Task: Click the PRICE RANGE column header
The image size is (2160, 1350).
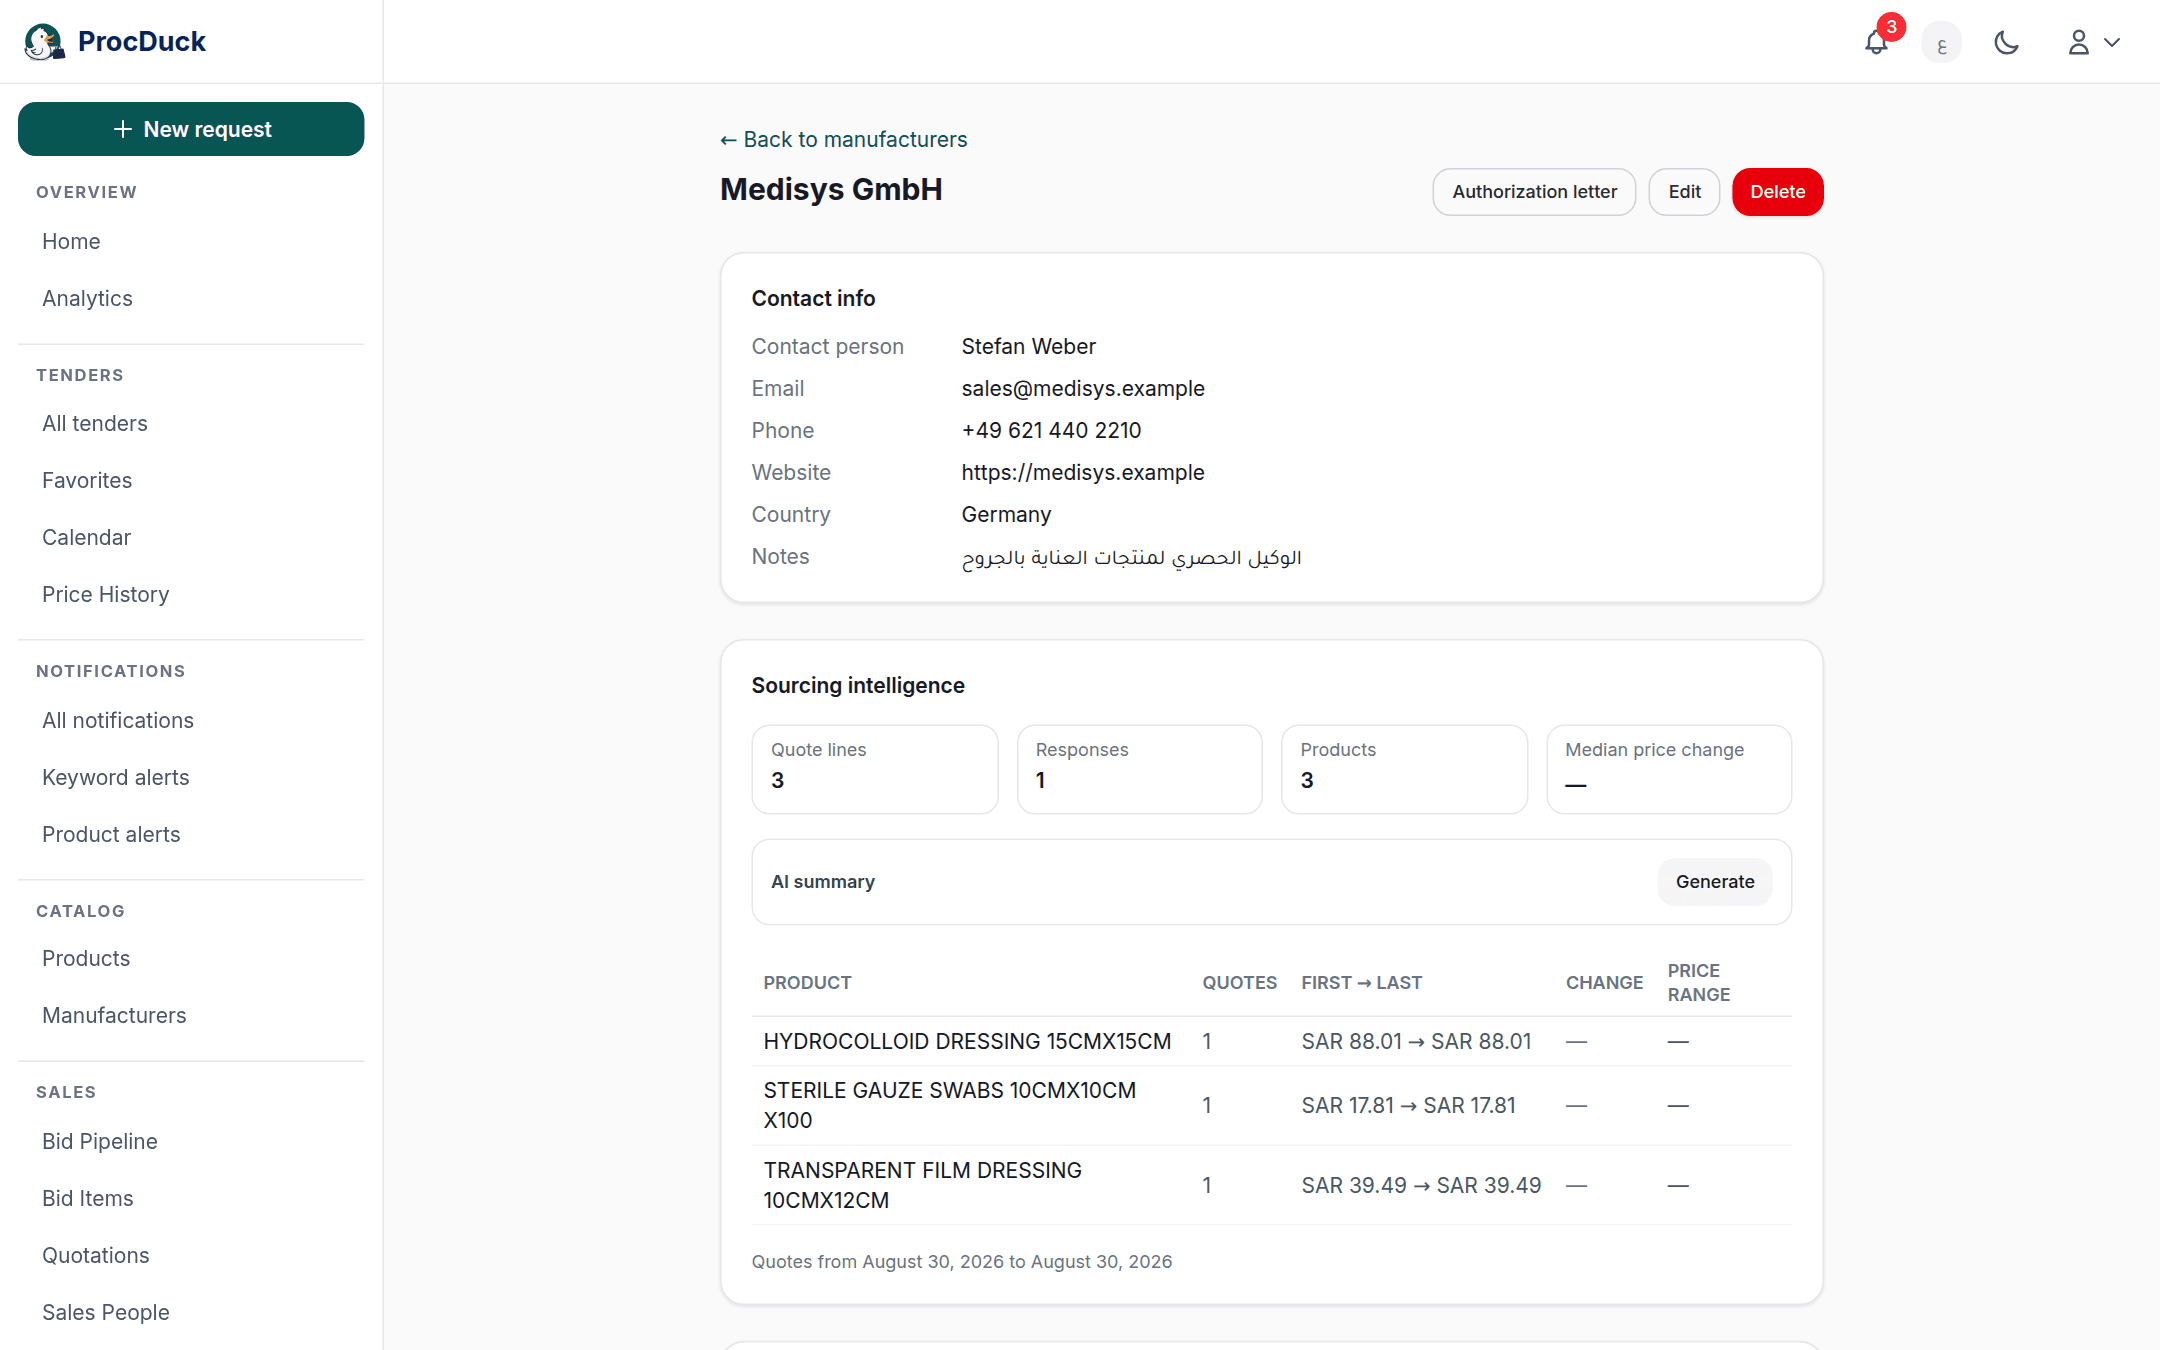Action: [1698, 982]
